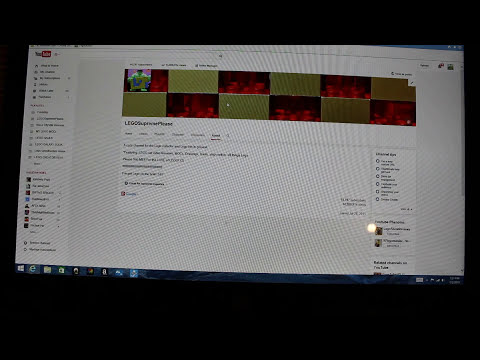
Task: Open second subscription channel in sidebar
Action: pos(38,186)
